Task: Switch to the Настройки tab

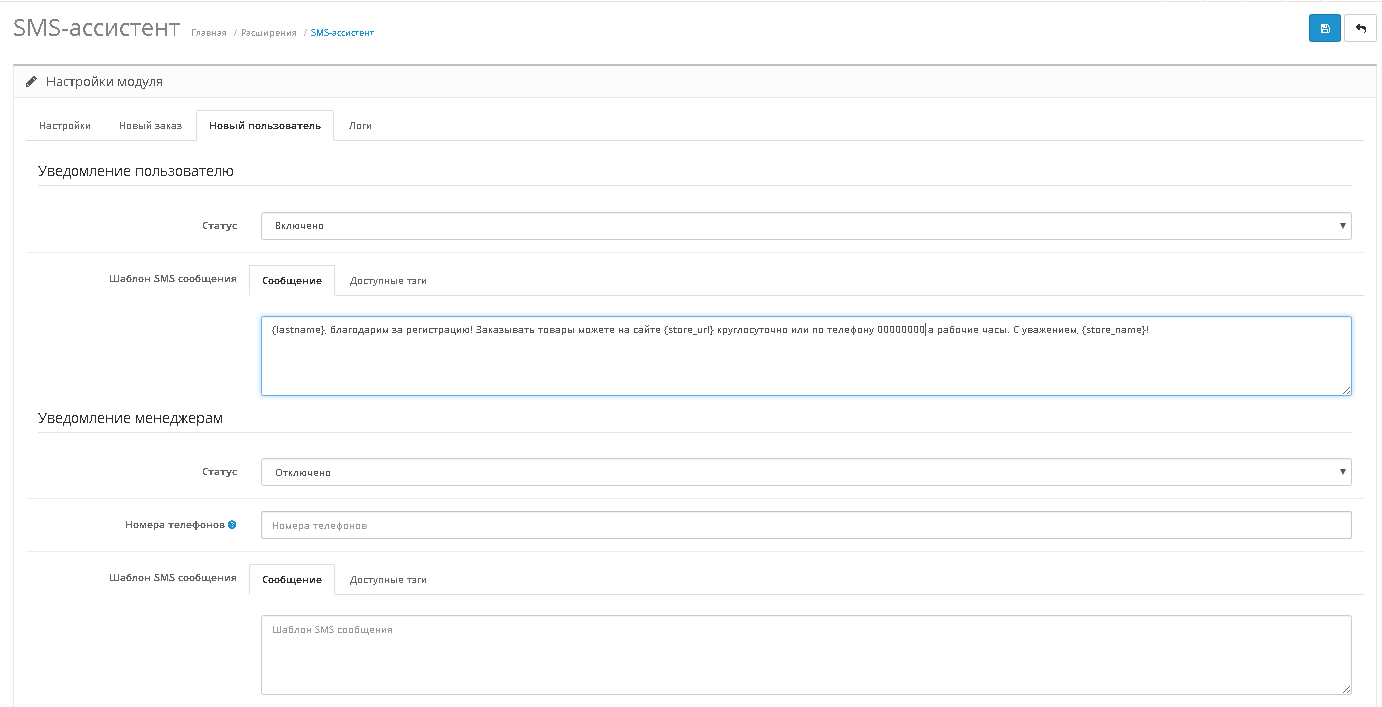Action: click(65, 125)
